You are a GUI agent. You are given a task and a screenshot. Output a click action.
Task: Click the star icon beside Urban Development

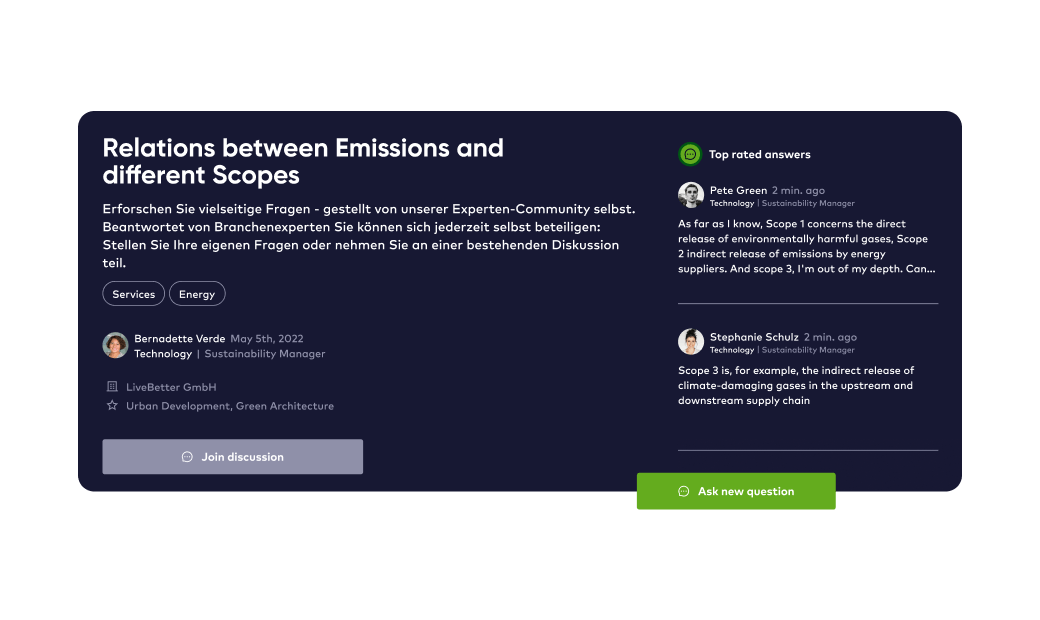[112, 405]
